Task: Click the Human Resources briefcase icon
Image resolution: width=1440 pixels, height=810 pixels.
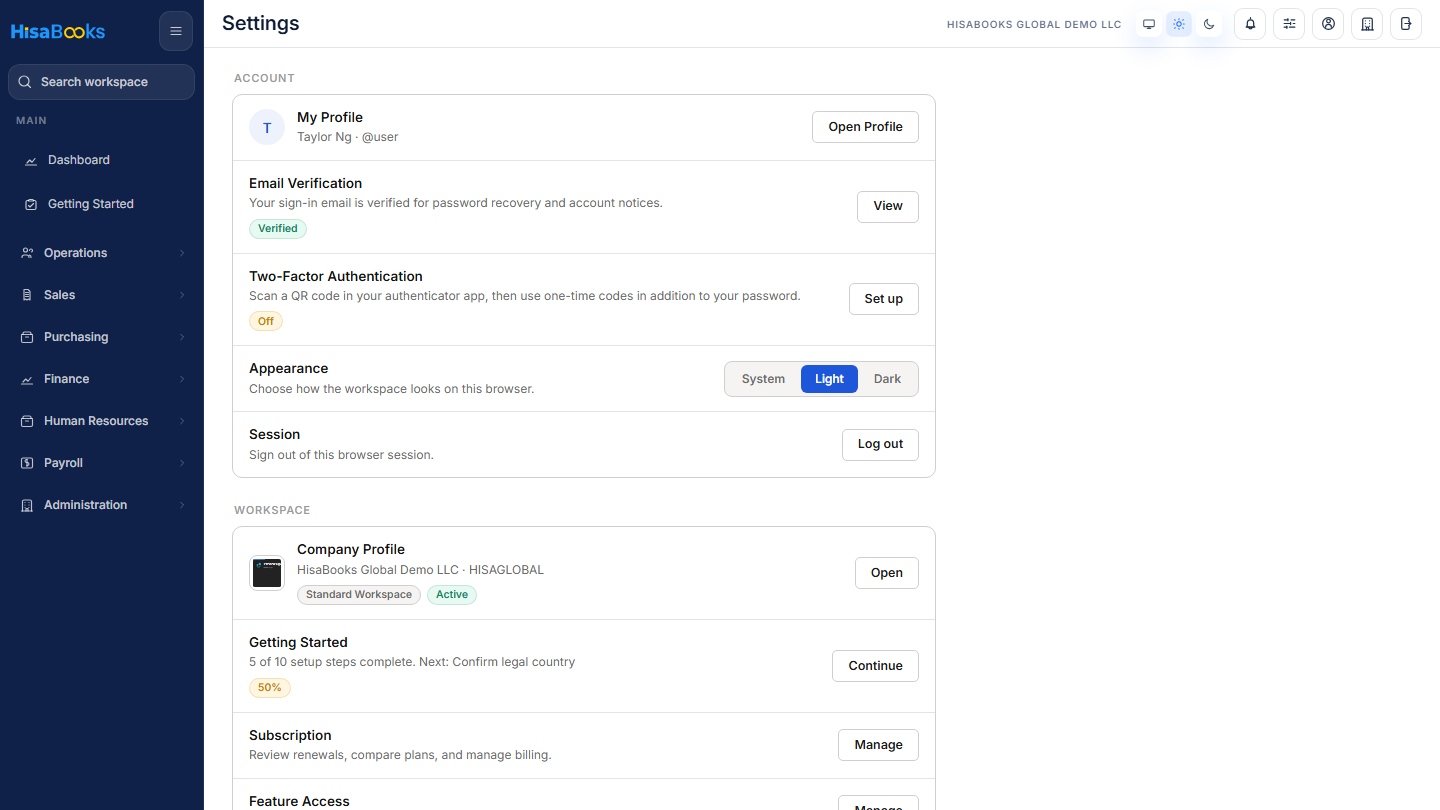Action: (27, 421)
